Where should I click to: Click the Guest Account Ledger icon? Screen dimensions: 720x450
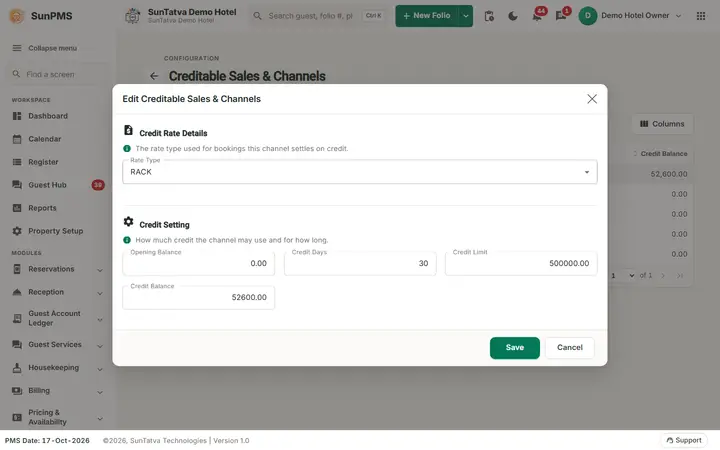click(17, 318)
